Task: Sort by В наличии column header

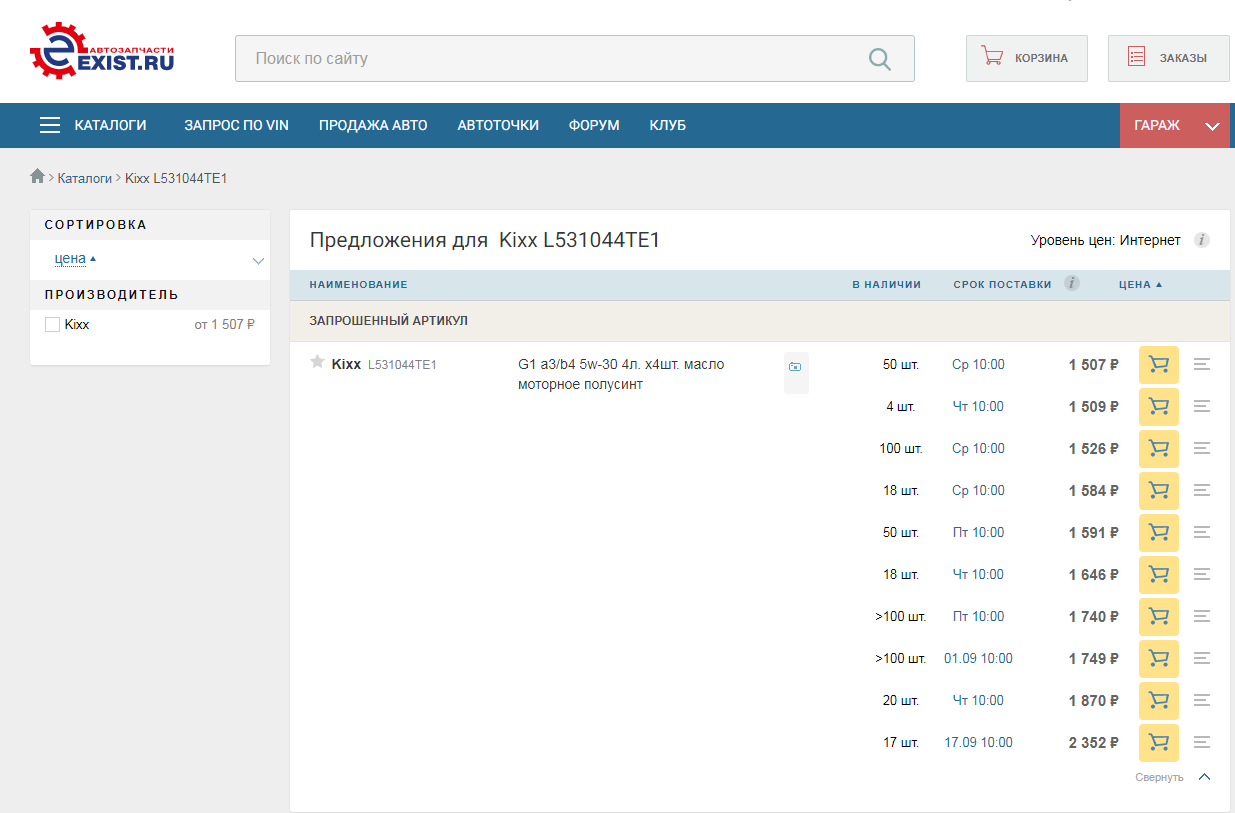Action: (886, 285)
